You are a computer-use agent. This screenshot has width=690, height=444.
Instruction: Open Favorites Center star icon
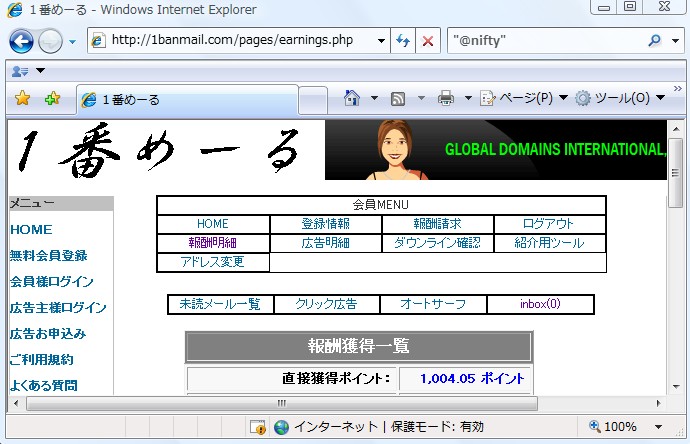[22, 98]
